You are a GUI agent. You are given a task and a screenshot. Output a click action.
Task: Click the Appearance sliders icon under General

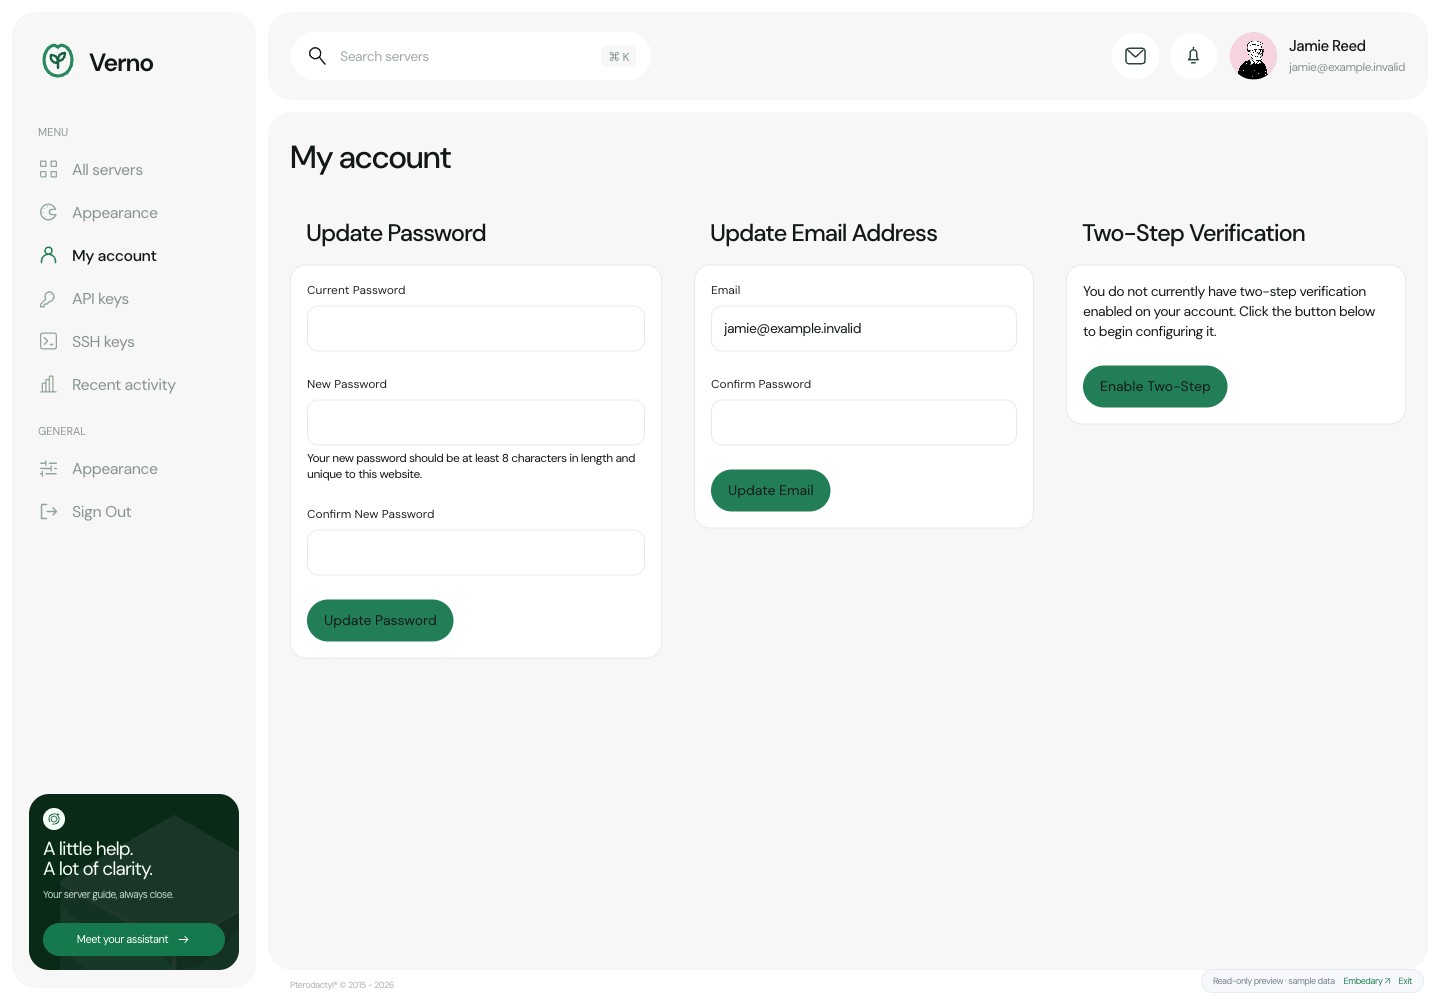click(48, 468)
